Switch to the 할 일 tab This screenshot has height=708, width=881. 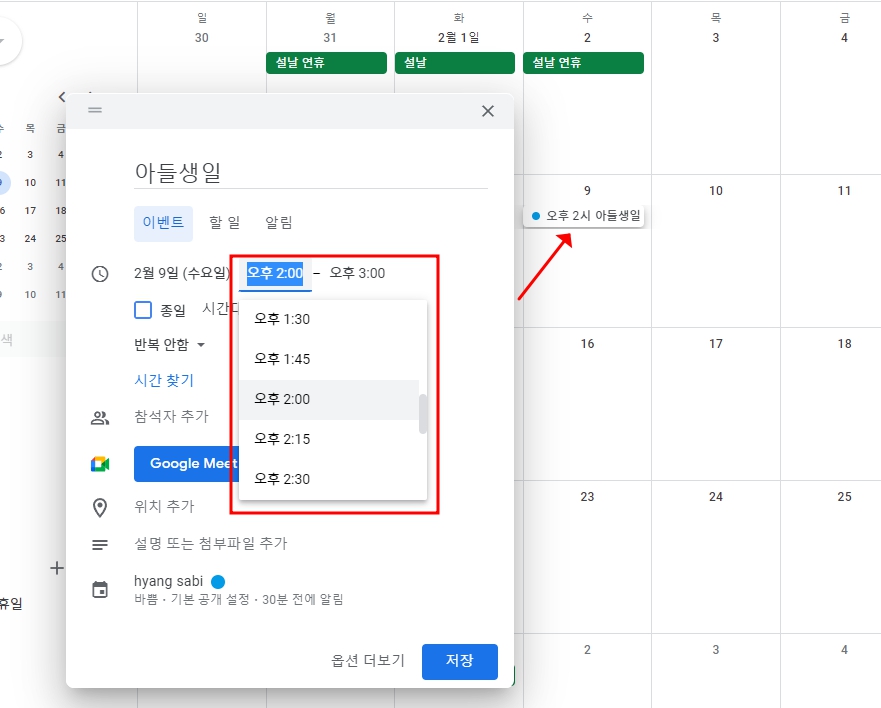224,222
